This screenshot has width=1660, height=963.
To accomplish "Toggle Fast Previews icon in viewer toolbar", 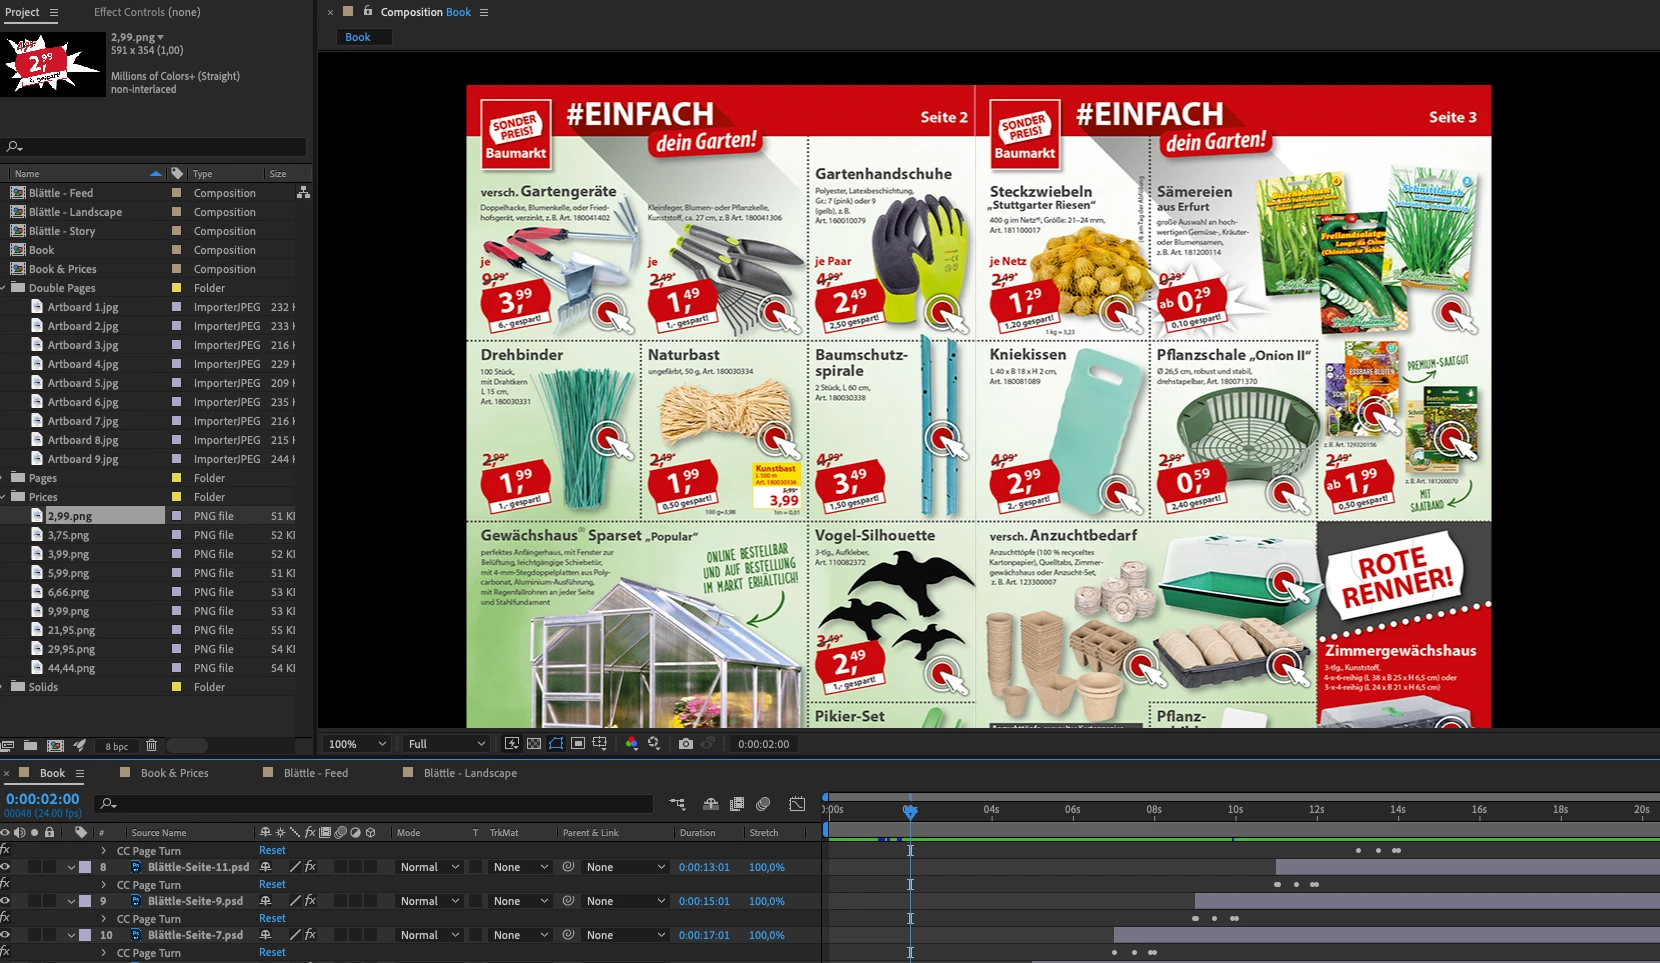I will pos(512,743).
